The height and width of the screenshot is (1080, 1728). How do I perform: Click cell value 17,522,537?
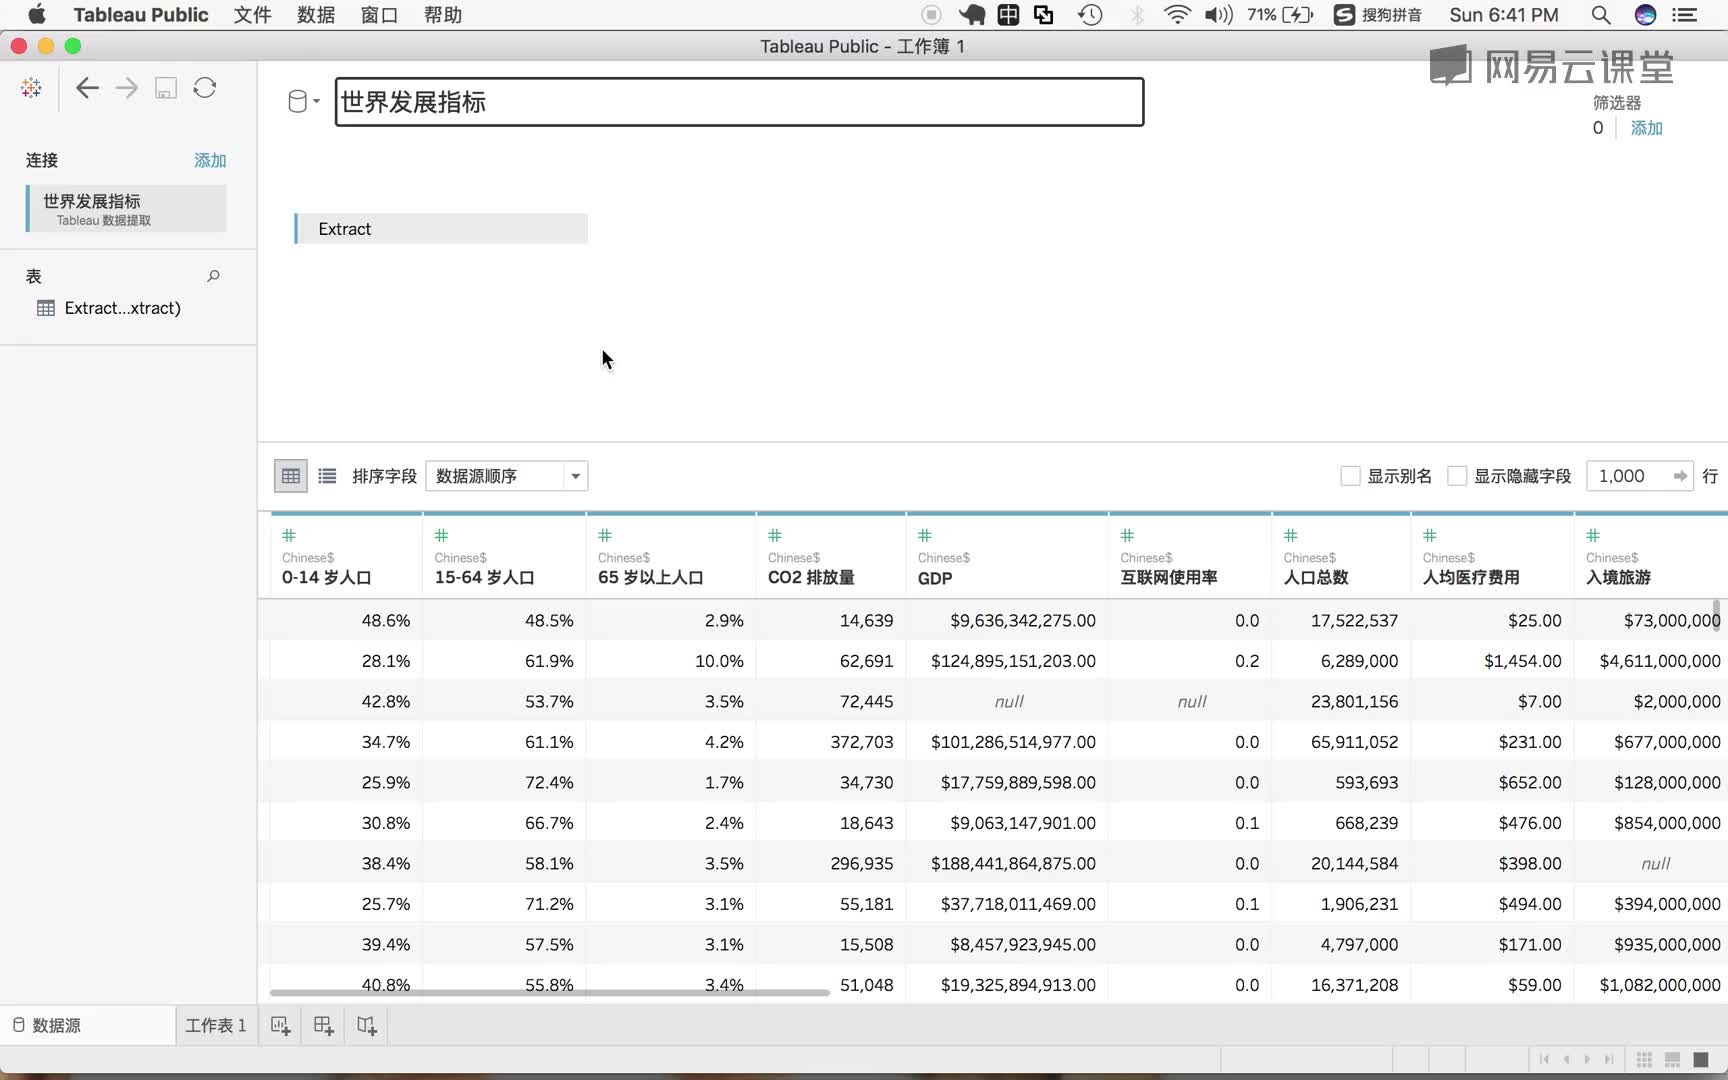click(x=1354, y=620)
